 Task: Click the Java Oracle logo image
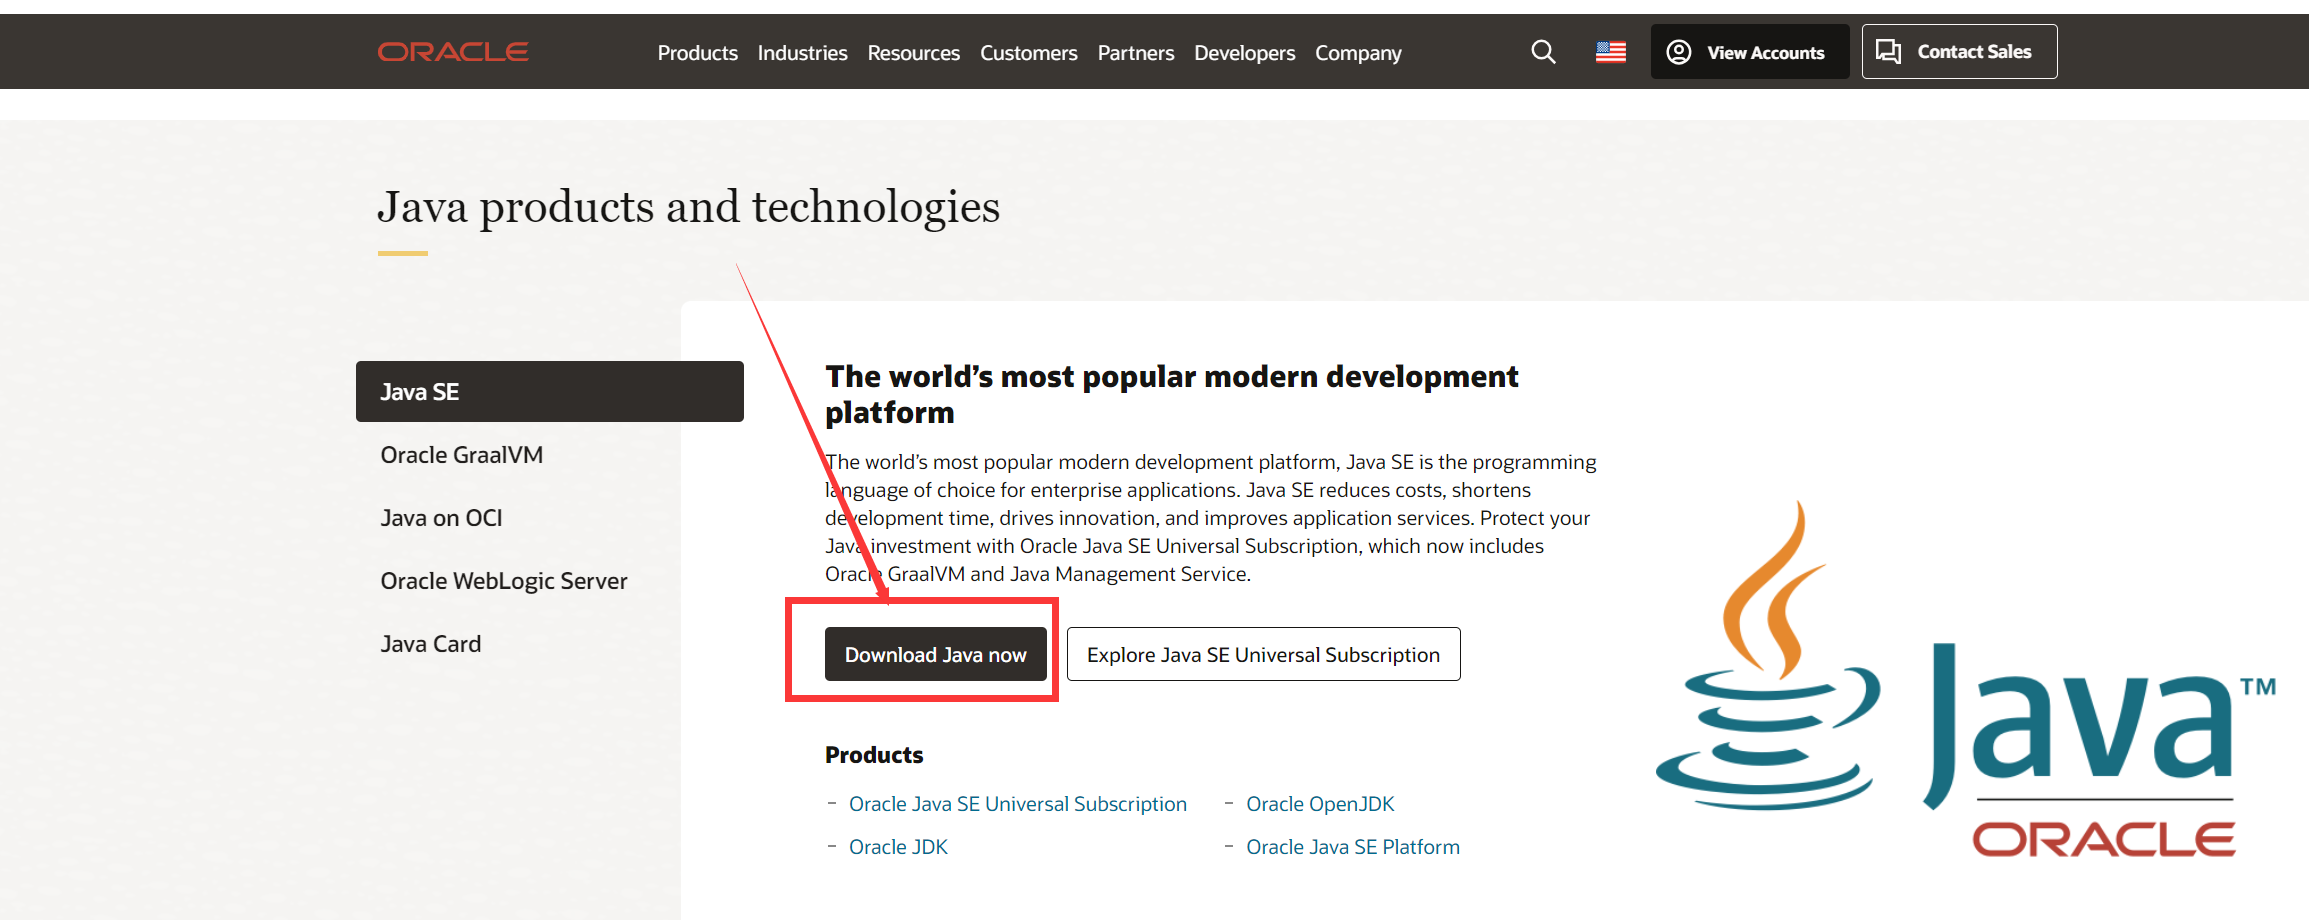(x=1965, y=680)
